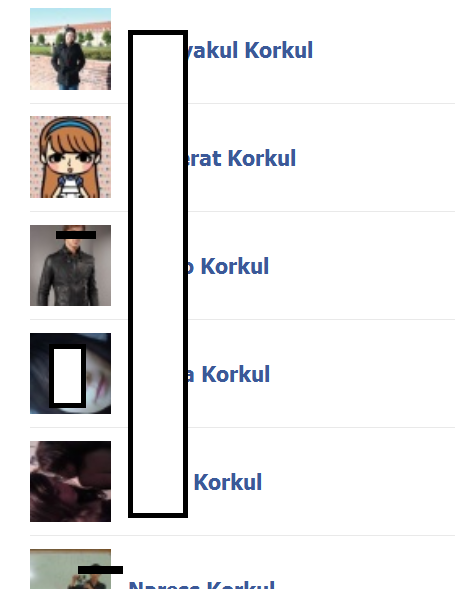This screenshot has width=455, height=589.
Task: Click blank row space beside 'a Korkul'
Action: click(363, 374)
